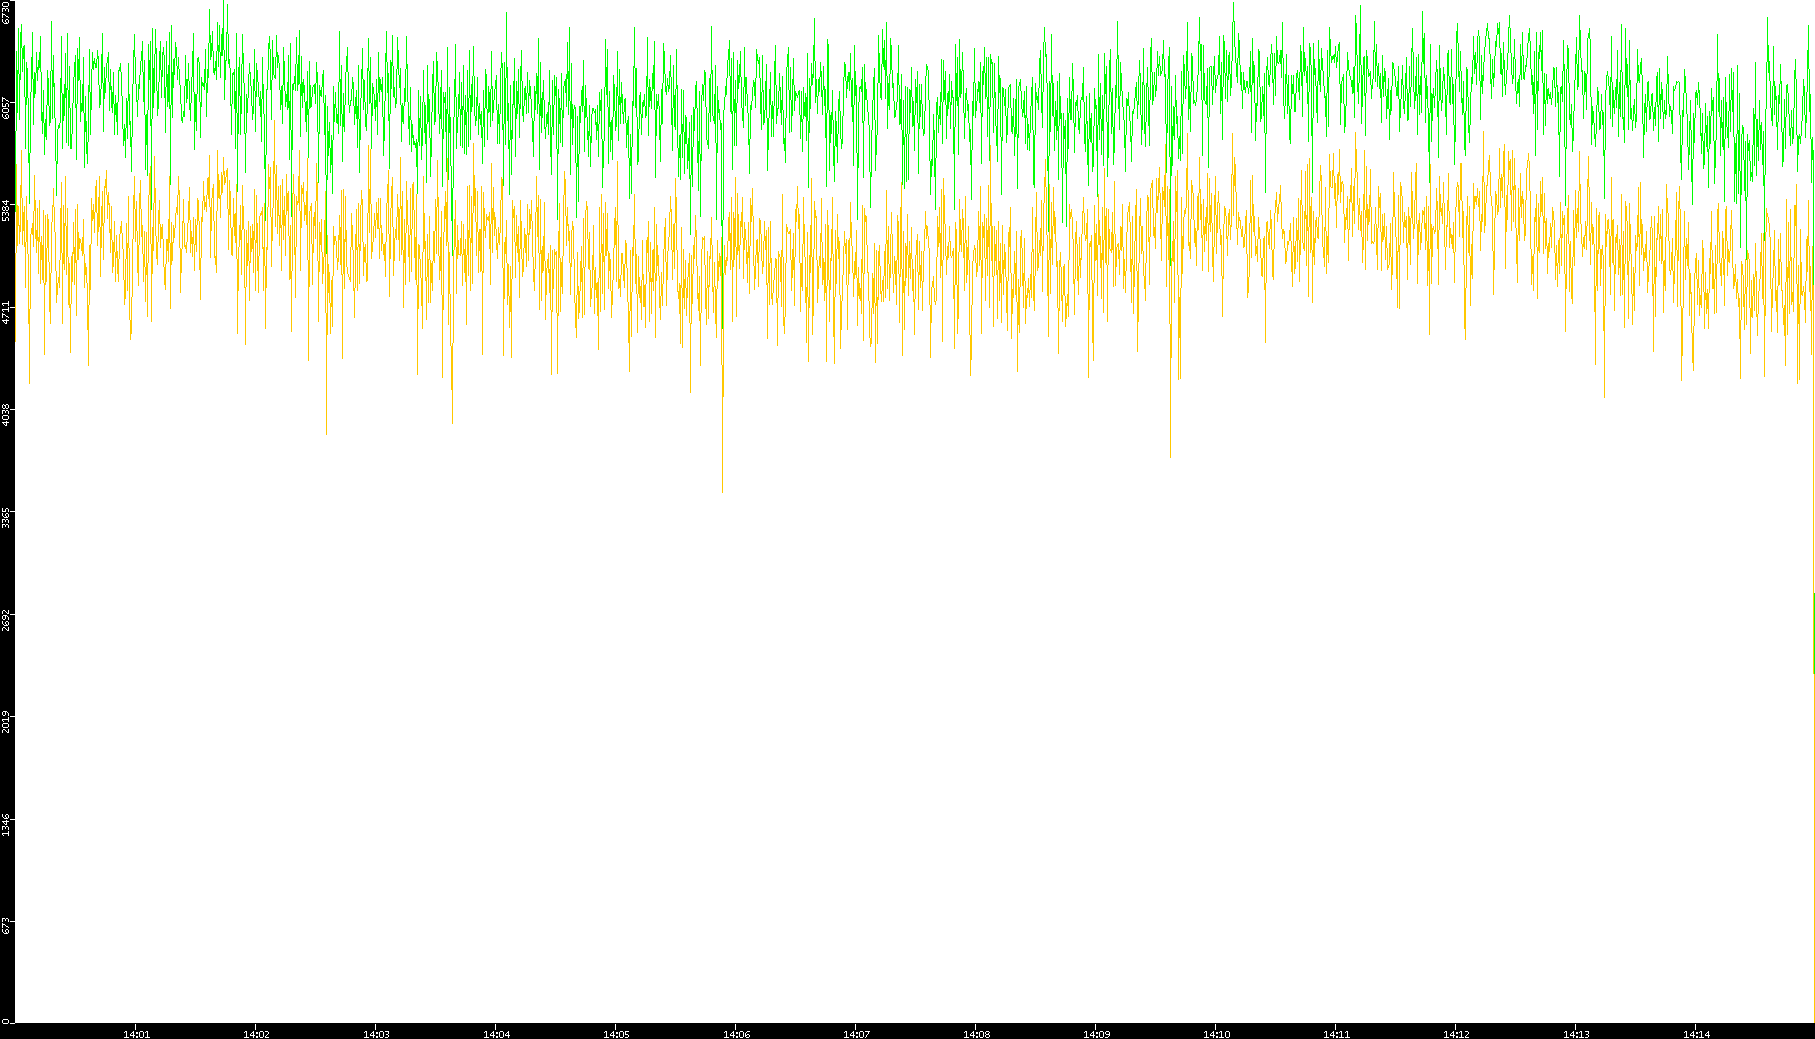Image resolution: width=1815 pixels, height=1039 pixels.
Task: Click the 14:14 time label
Action: pos(1696,1034)
